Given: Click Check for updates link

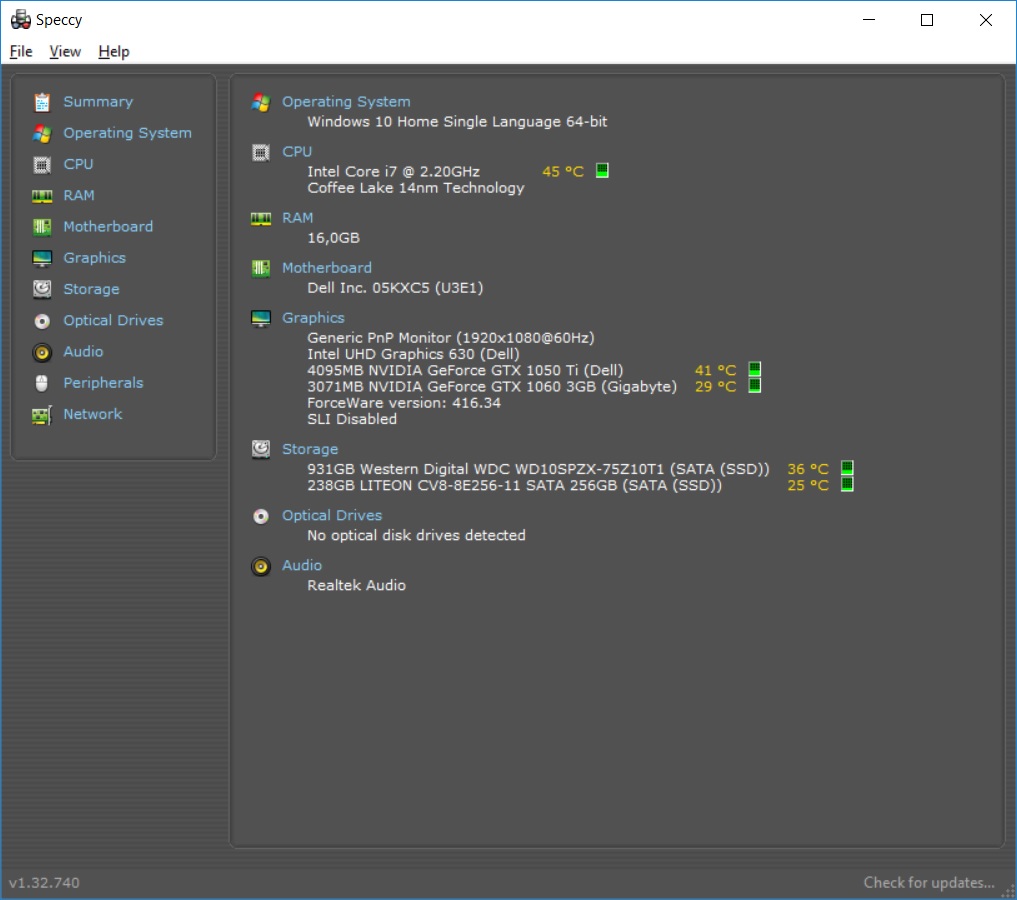Looking at the screenshot, I should pos(928,882).
